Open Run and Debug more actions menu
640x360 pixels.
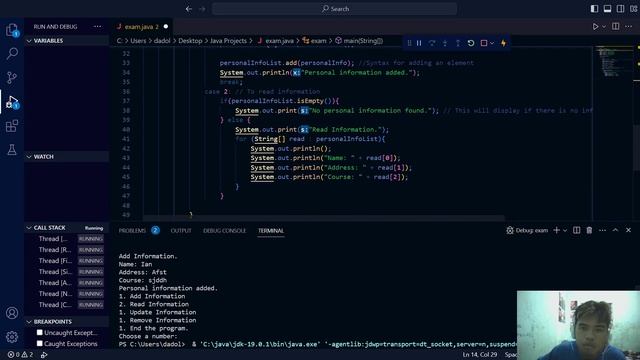[x=97, y=27]
